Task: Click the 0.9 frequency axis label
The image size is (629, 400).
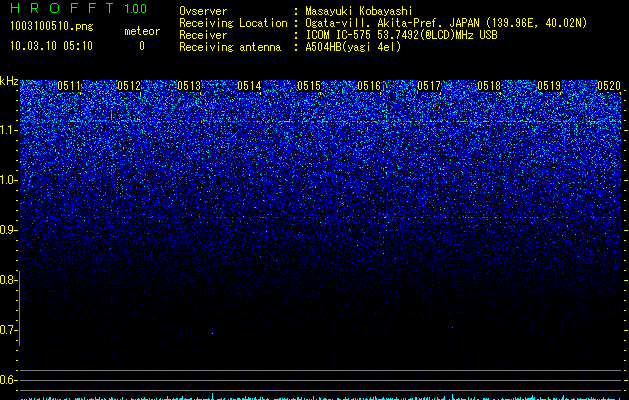Action: pyautogui.click(x=7, y=230)
